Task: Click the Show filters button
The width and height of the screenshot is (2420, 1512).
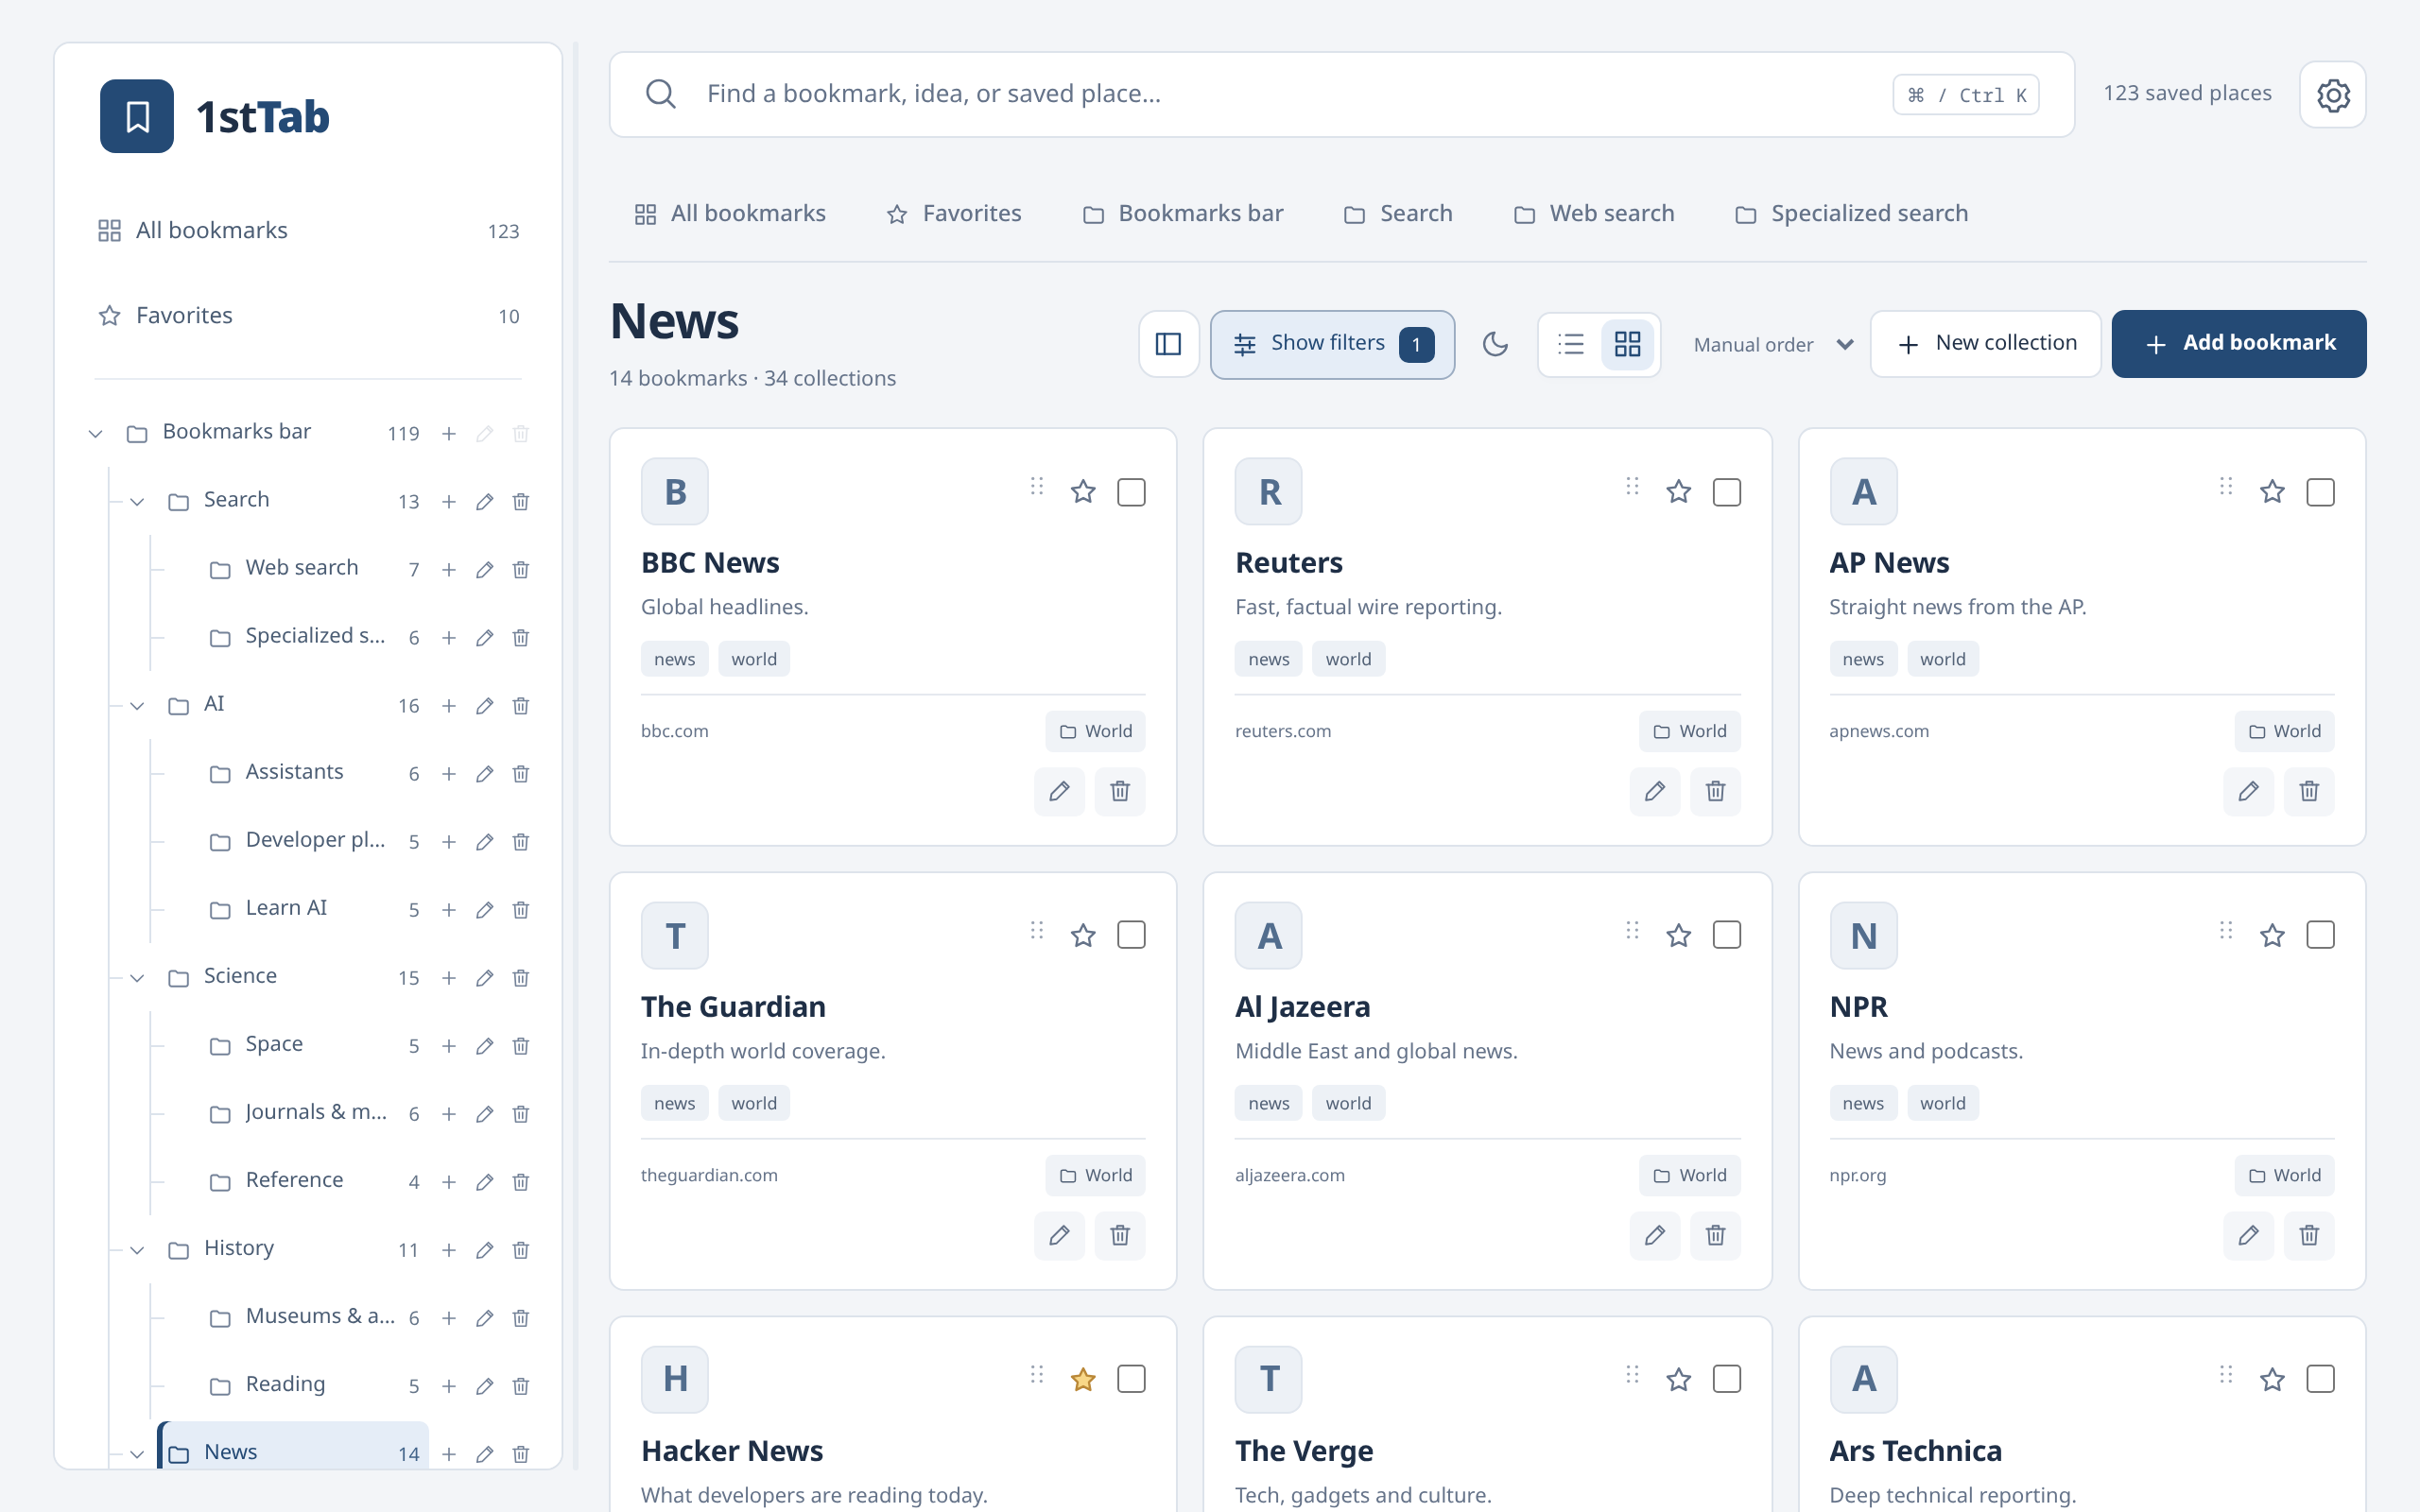Action: pyautogui.click(x=1332, y=344)
